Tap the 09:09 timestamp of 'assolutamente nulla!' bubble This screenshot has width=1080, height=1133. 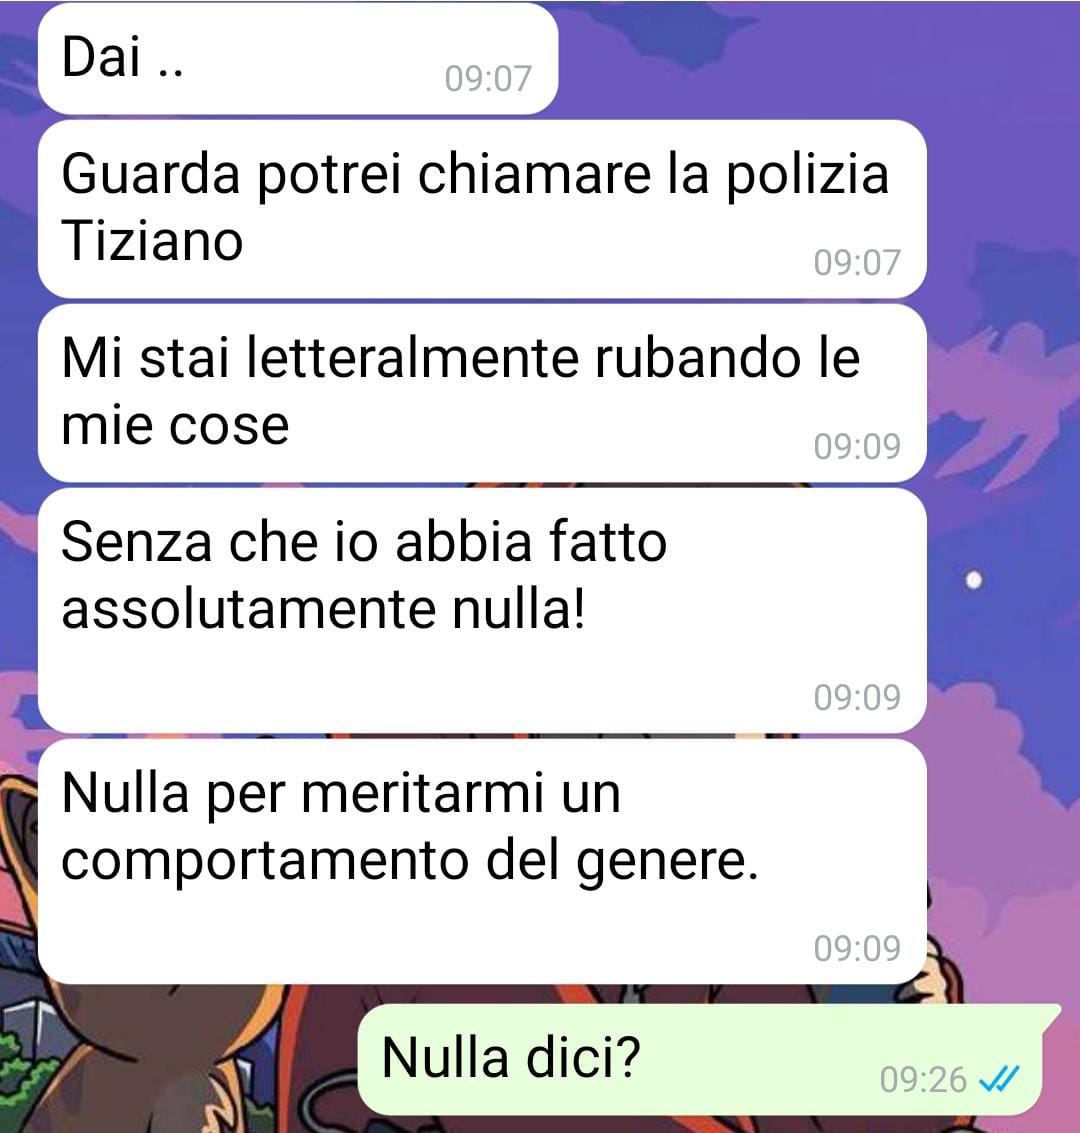click(857, 697)
